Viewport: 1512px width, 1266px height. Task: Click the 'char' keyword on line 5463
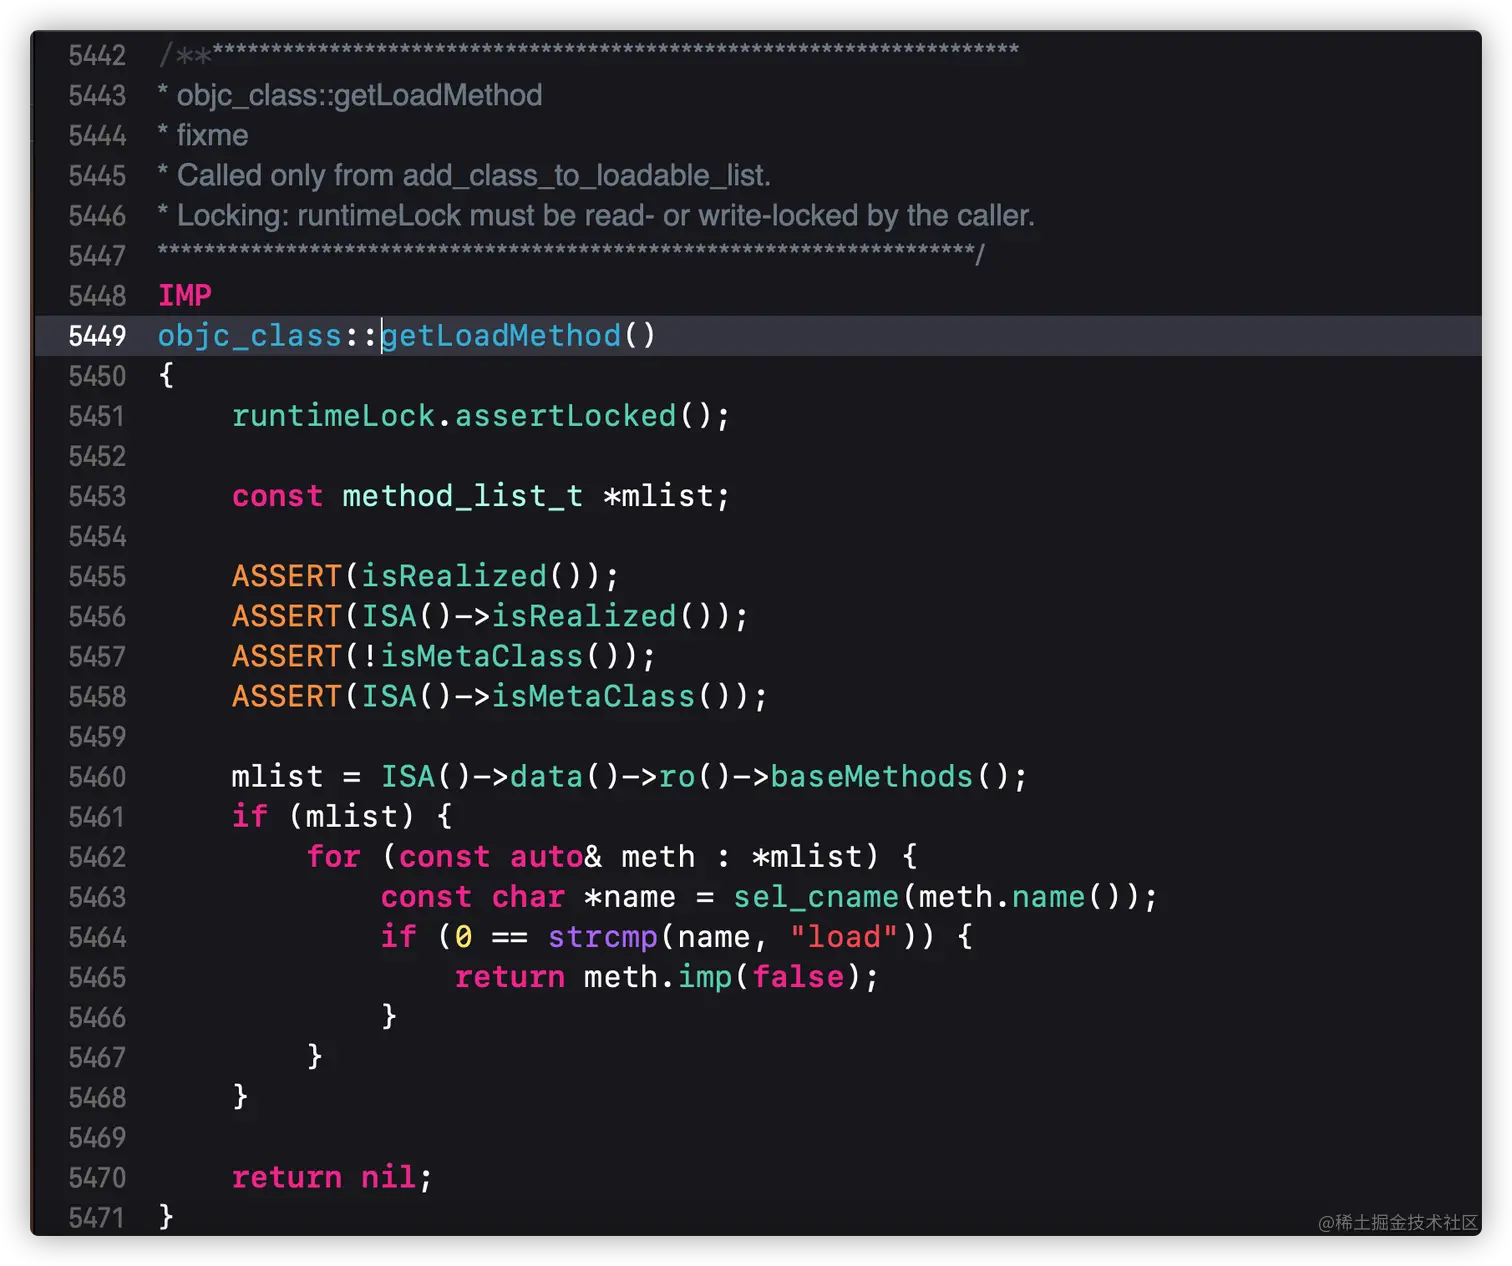[x=529, y=897]
